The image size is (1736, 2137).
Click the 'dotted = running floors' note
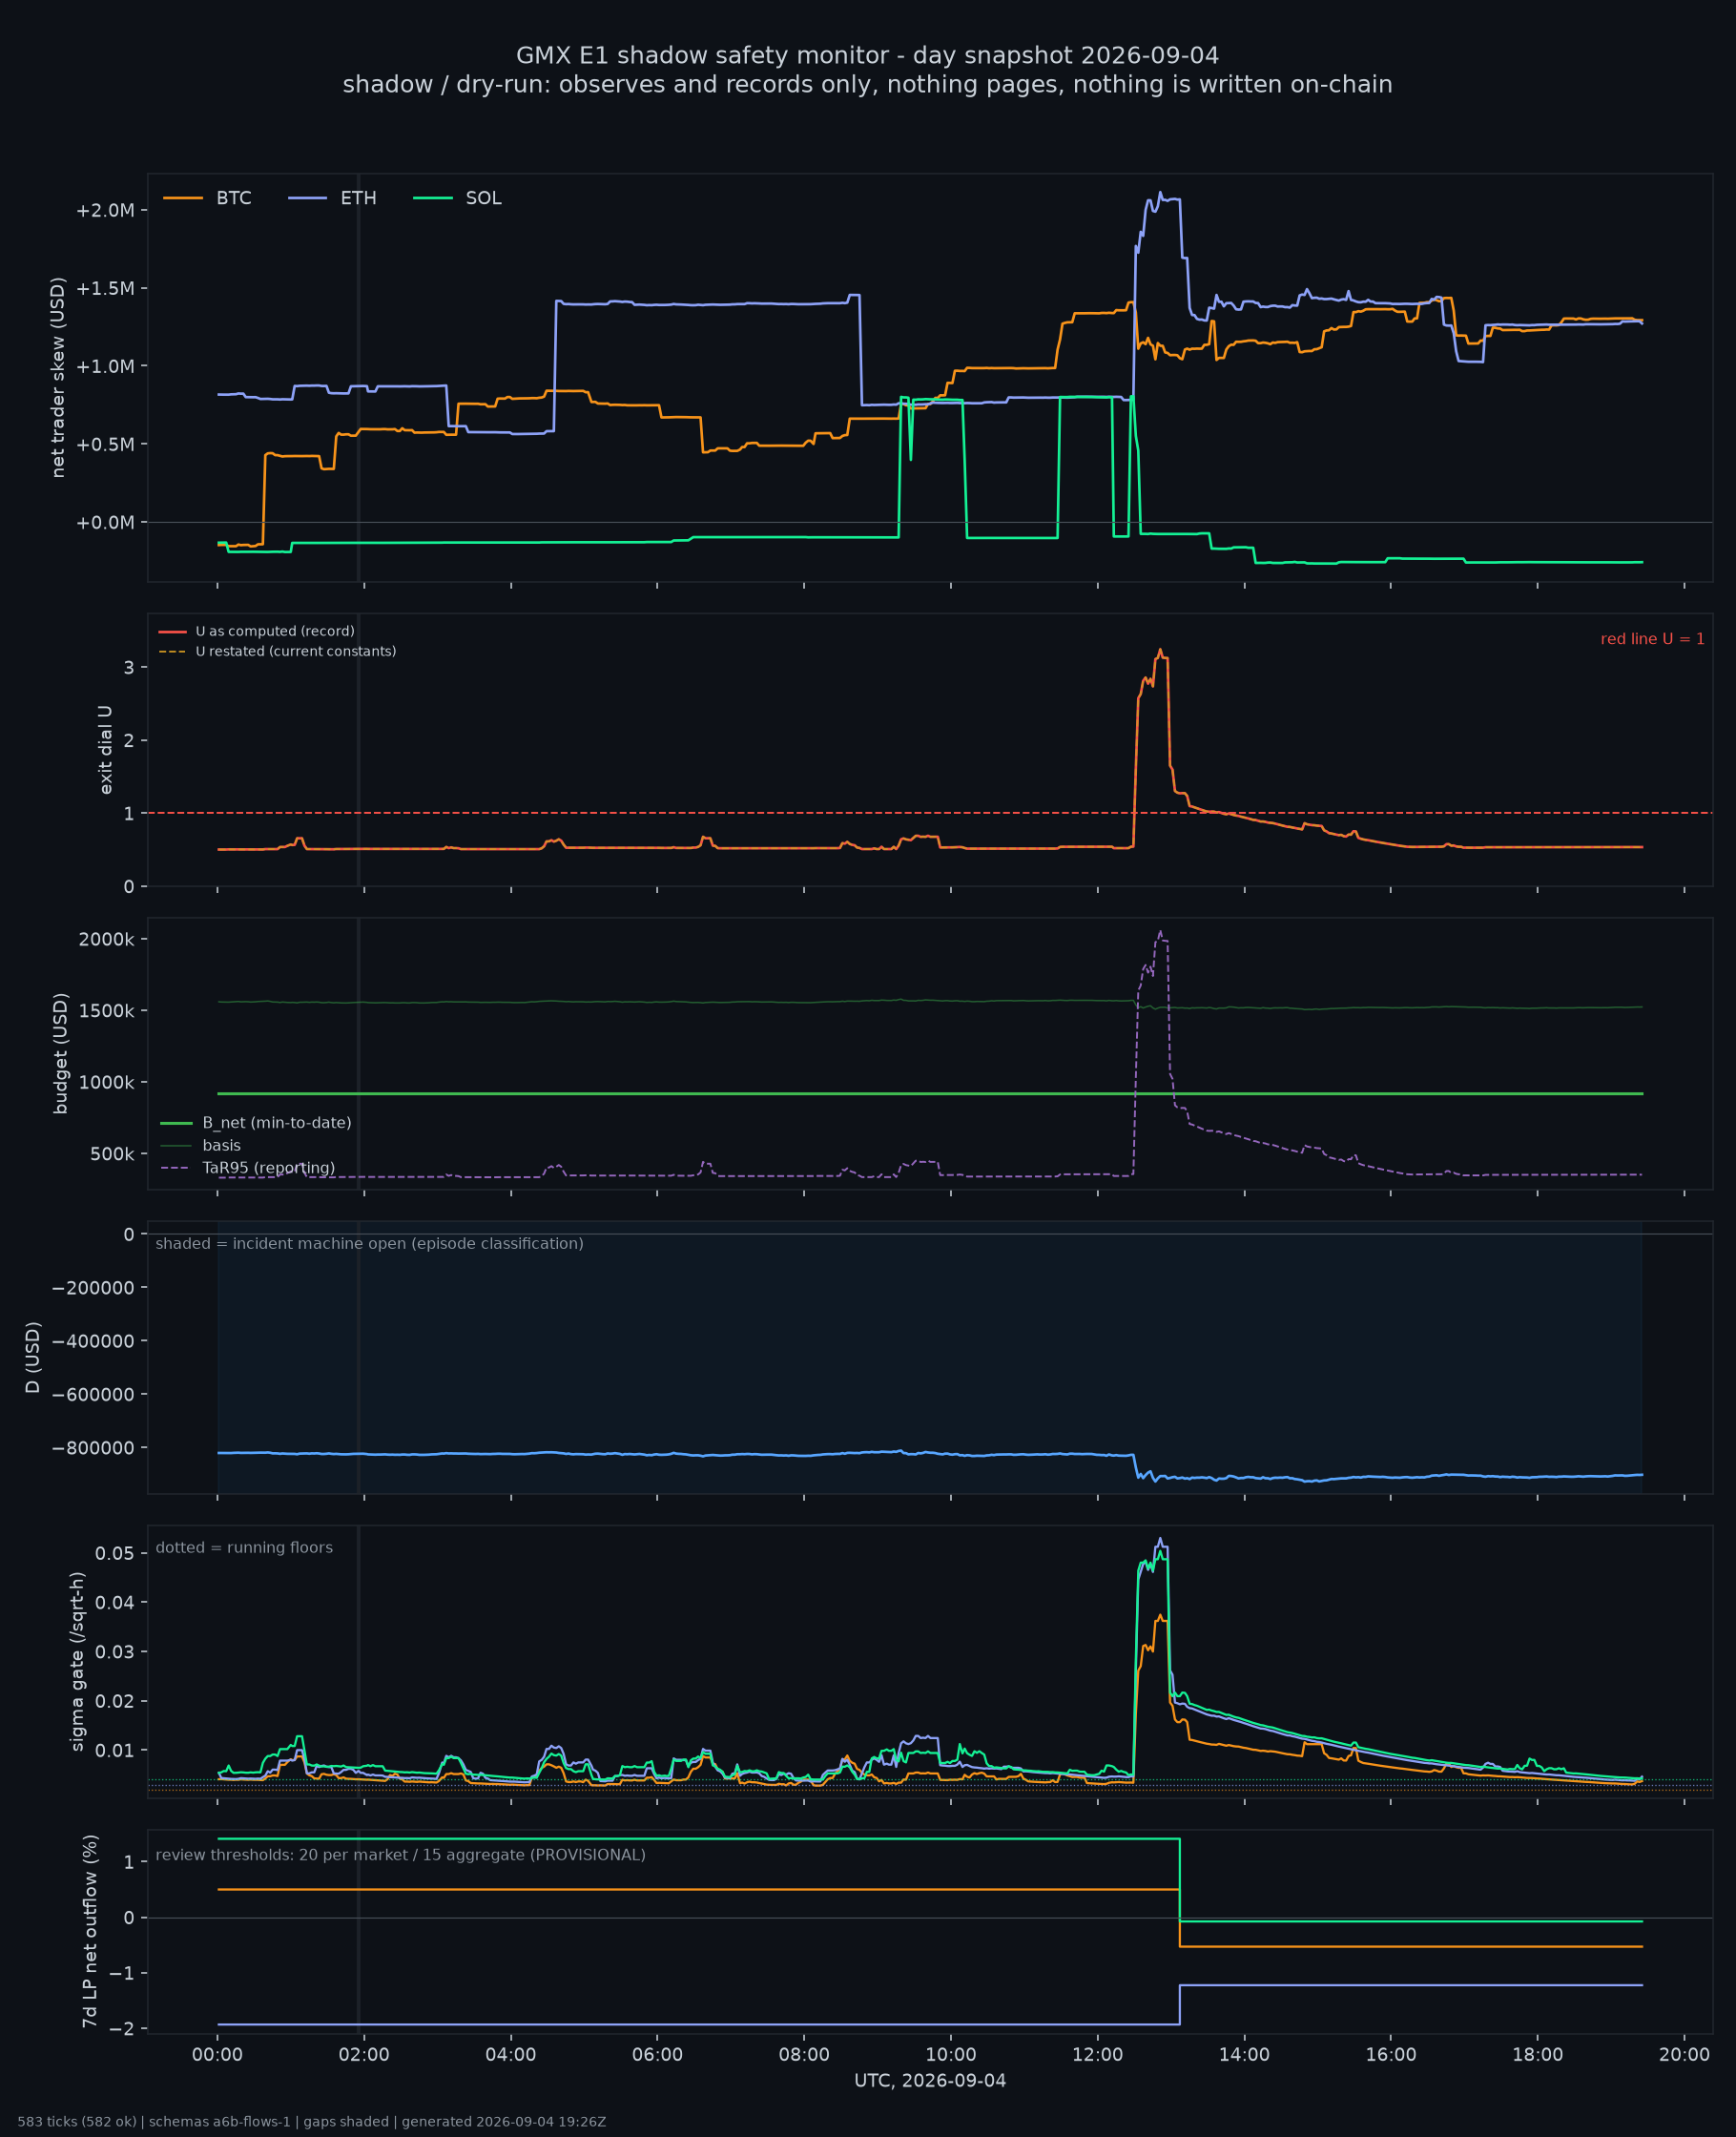click(x=244, y=1547)
